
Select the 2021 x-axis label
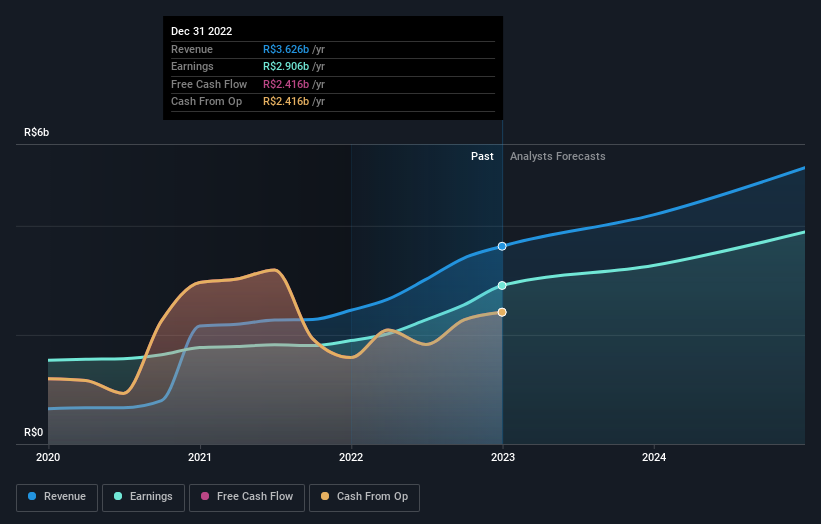(x=199, y=457)
